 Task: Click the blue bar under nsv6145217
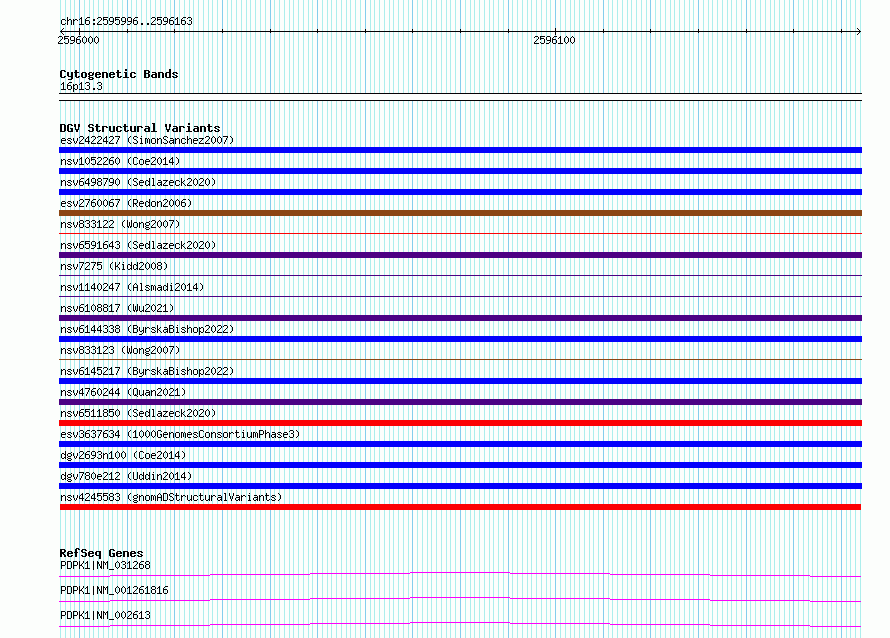(x=460, y=381)
